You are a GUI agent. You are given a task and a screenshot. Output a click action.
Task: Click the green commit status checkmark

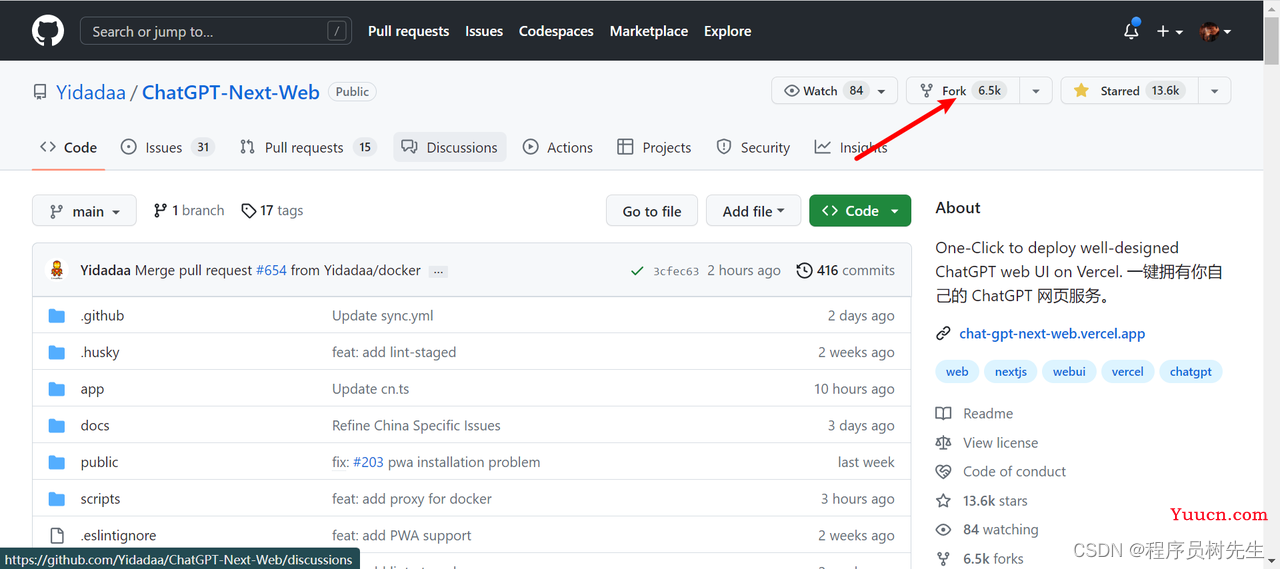point(637,271)
